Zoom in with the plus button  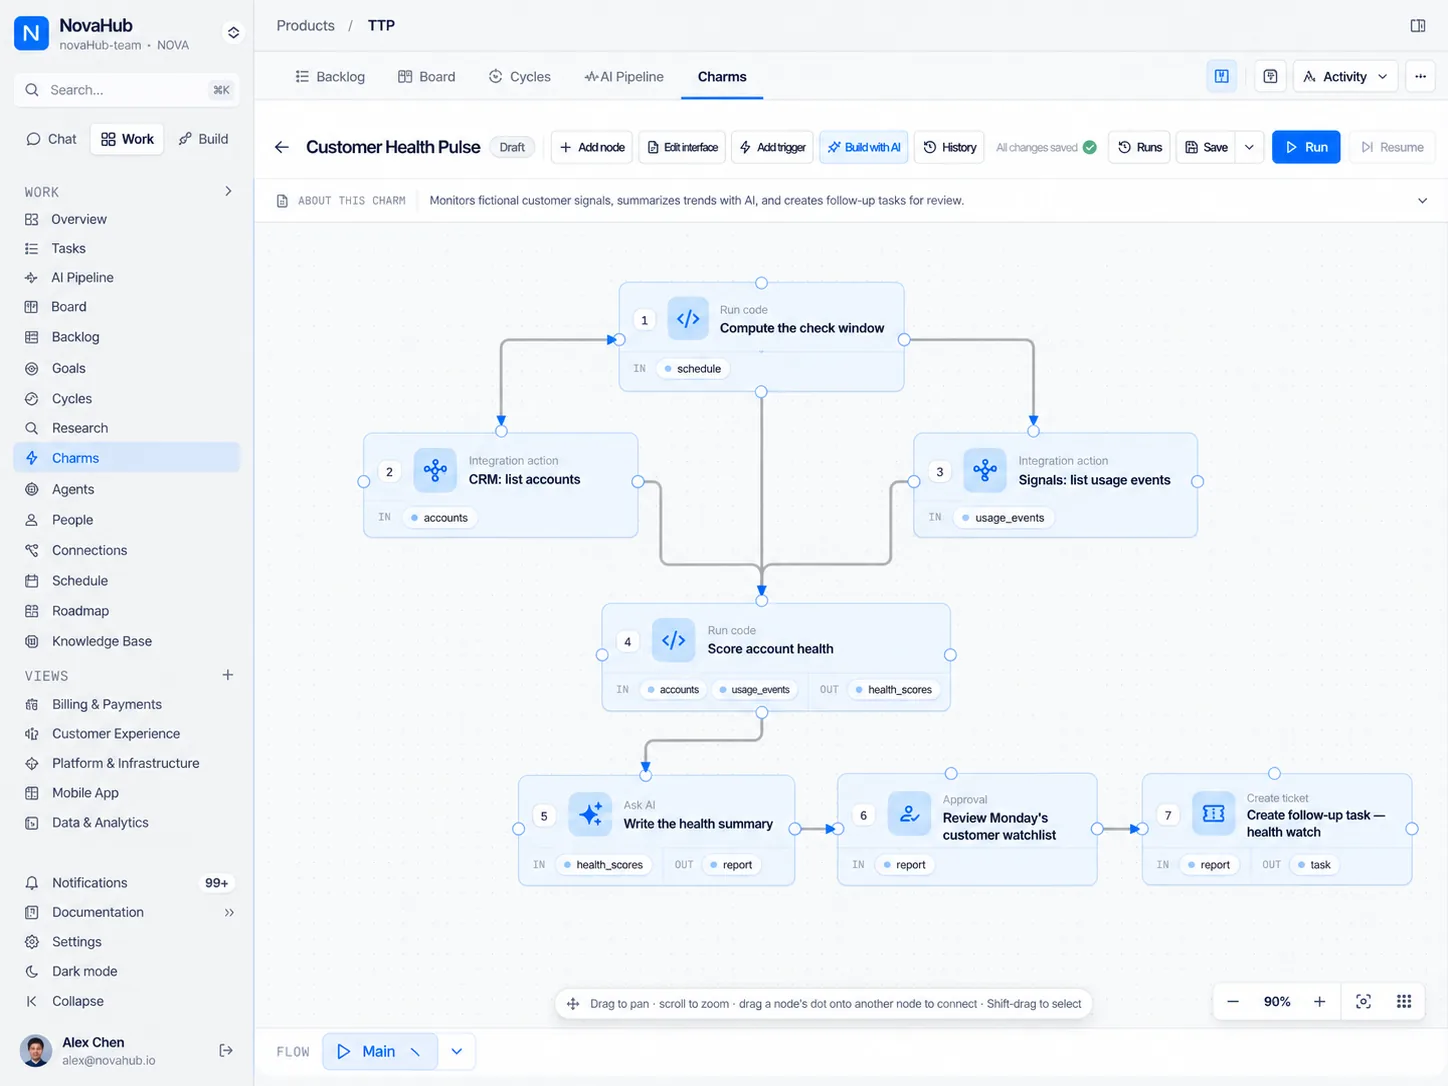(x=1320, y=1001)
